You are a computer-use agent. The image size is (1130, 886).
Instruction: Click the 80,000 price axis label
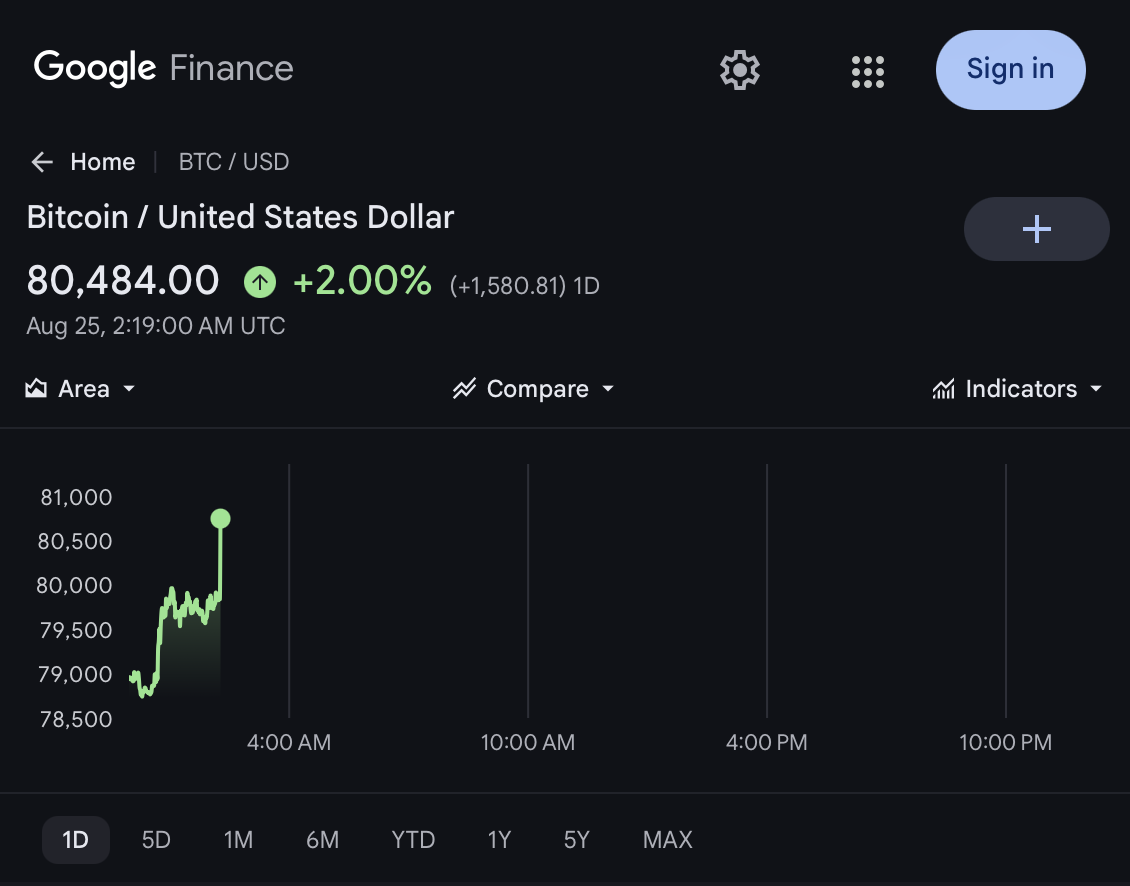(74, 585)
